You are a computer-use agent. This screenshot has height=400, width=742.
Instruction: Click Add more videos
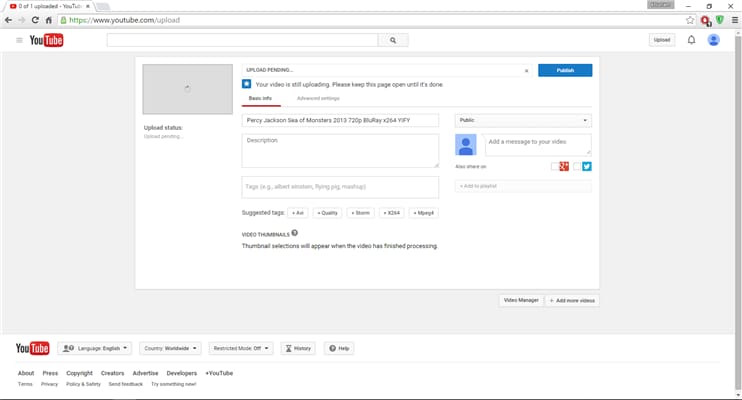[x=572, y=301]
